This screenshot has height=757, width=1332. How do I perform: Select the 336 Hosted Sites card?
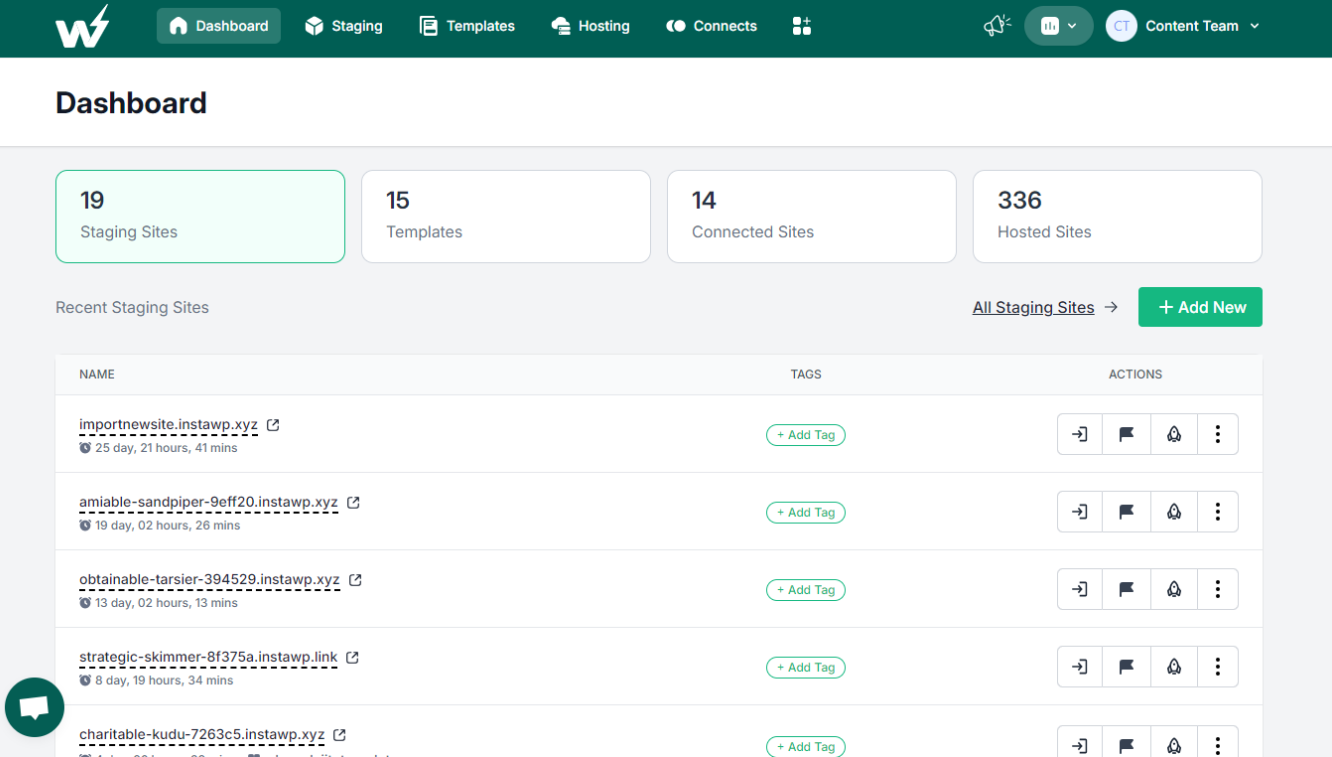pyautogui.click(x=1117, y=216)
